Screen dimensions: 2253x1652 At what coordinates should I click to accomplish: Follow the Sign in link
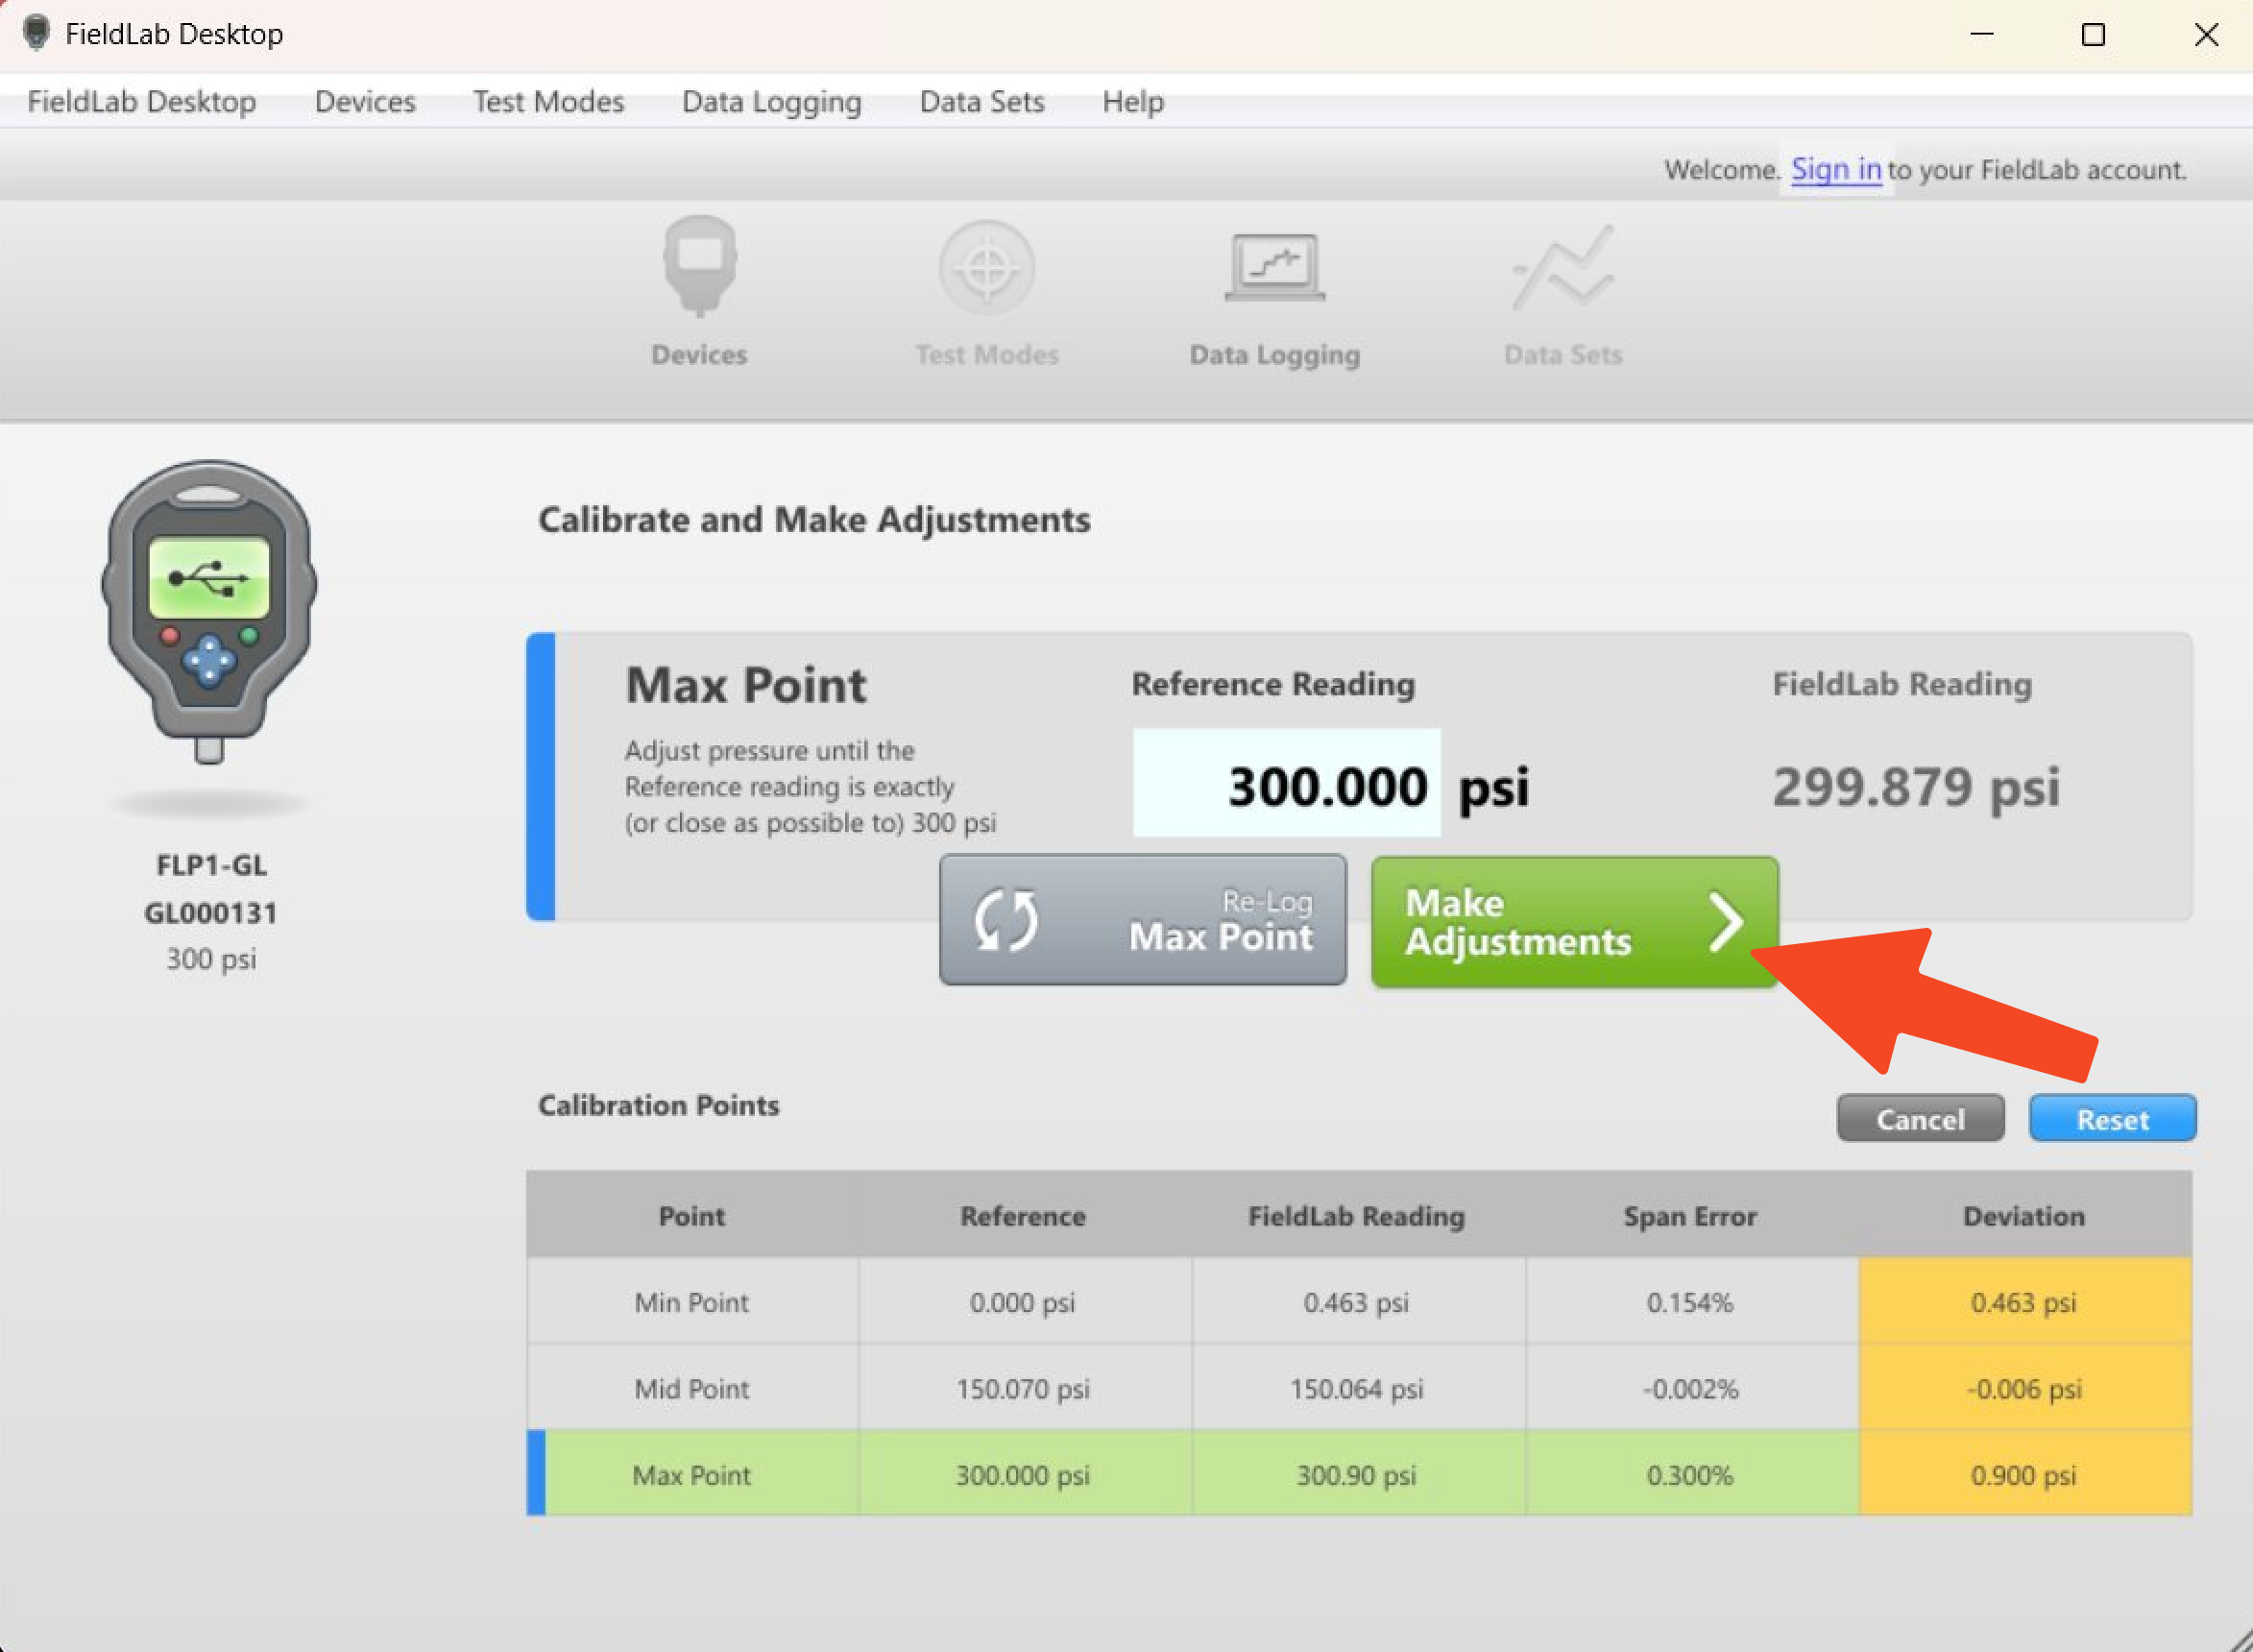click(x=1835, y=169)
